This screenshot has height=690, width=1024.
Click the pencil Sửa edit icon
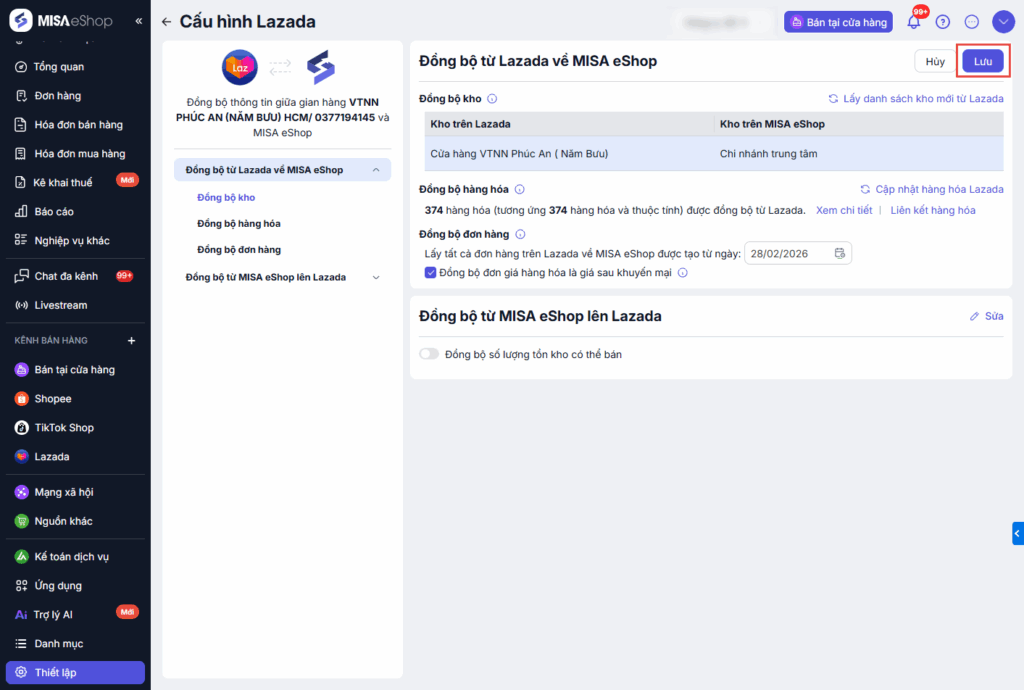coord(975,316)
